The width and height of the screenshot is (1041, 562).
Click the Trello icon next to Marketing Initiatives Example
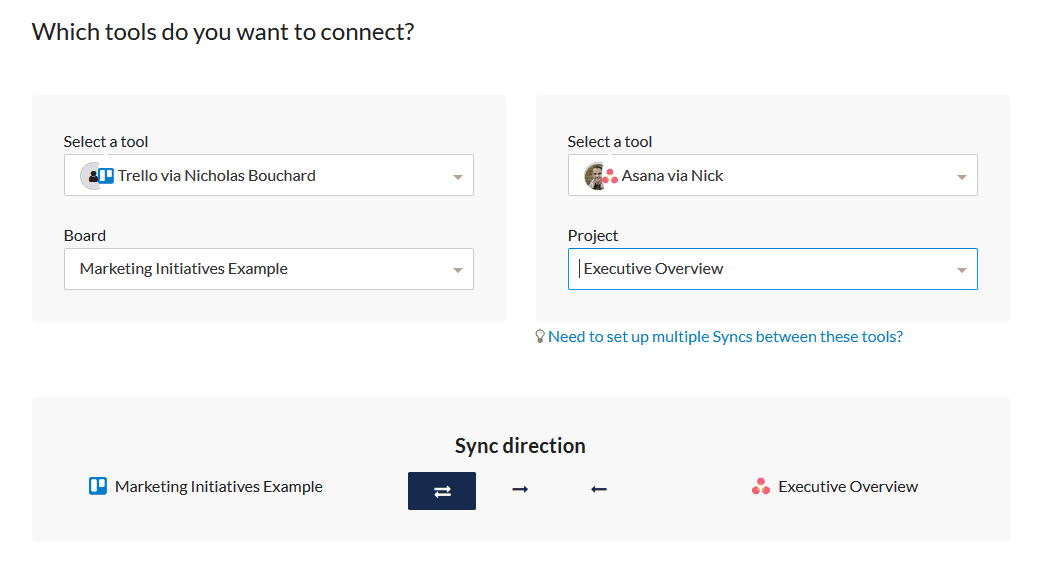coord(98,486)
